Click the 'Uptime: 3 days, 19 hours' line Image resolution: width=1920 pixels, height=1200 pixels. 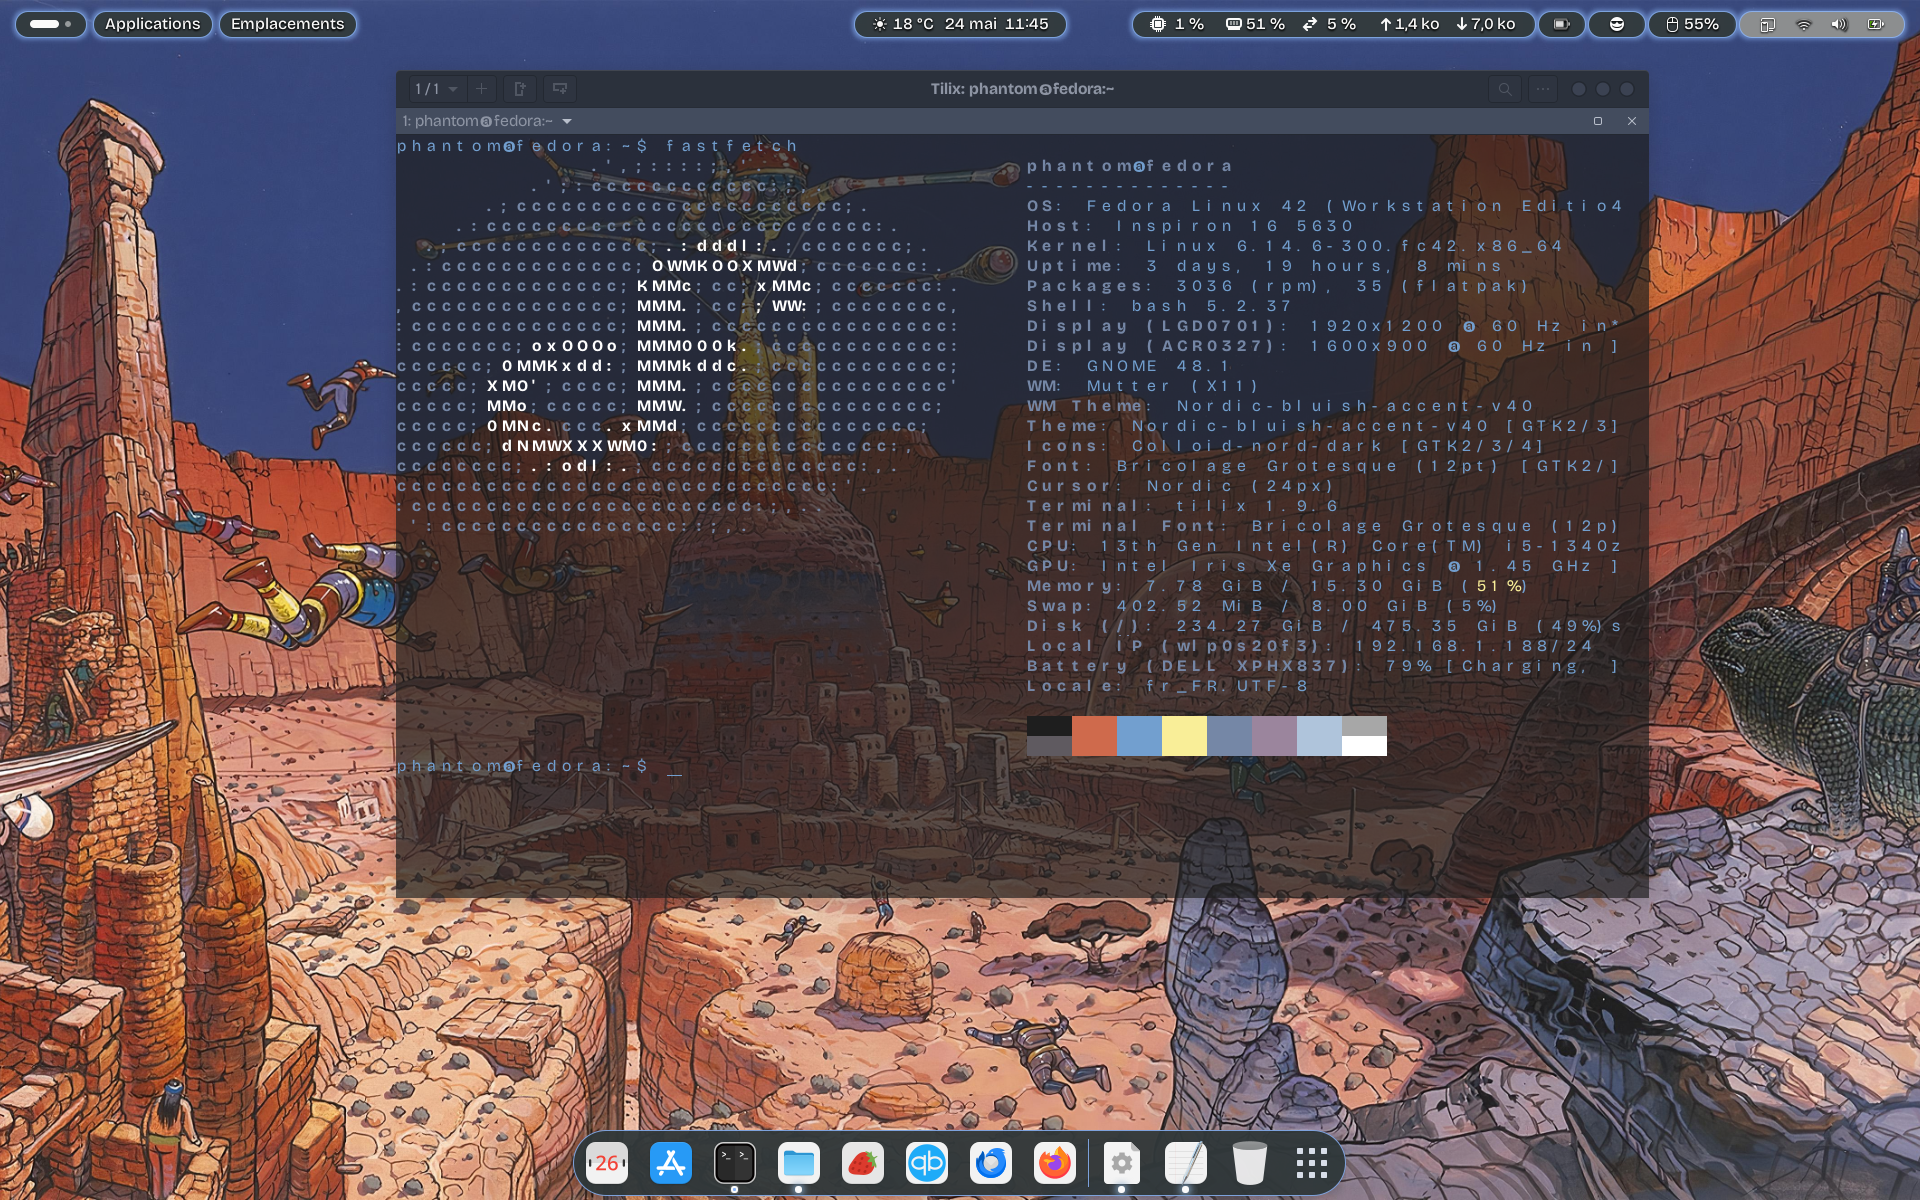(x=1265, y=266)
